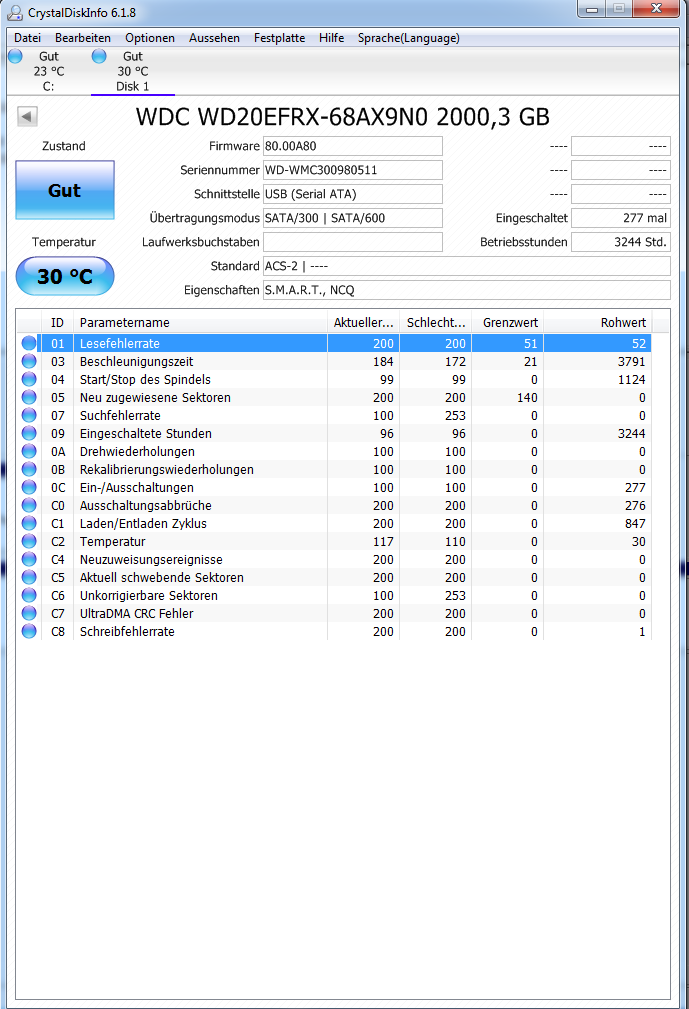Open the Optionen menu
689x1009 pixels.
click(x=150, y=38)
